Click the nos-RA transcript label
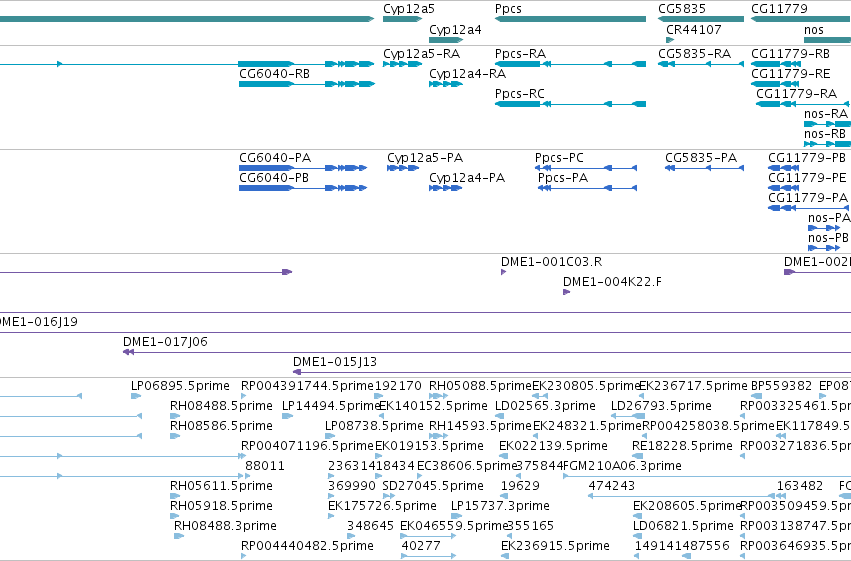Viewport: 851px width, 561px height. (x=825, y=114)
